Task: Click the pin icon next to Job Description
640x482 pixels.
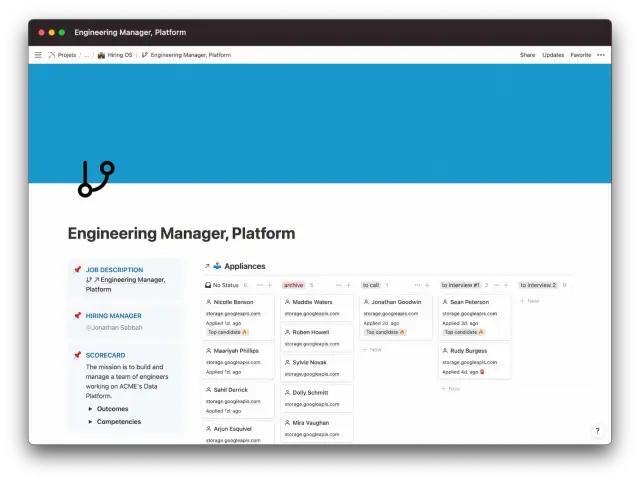Action: [x=78, y=269]
